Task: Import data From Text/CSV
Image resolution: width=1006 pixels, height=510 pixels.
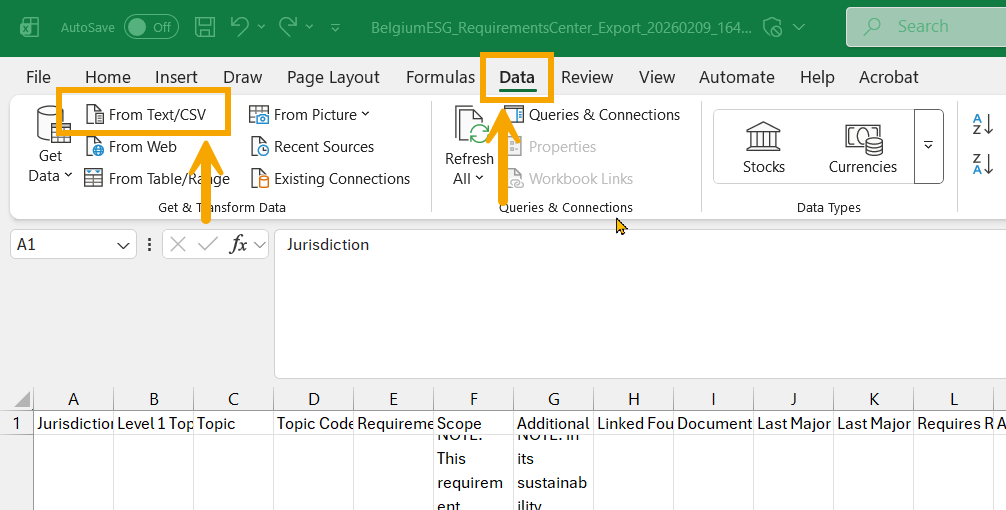Action: (146, 115)
